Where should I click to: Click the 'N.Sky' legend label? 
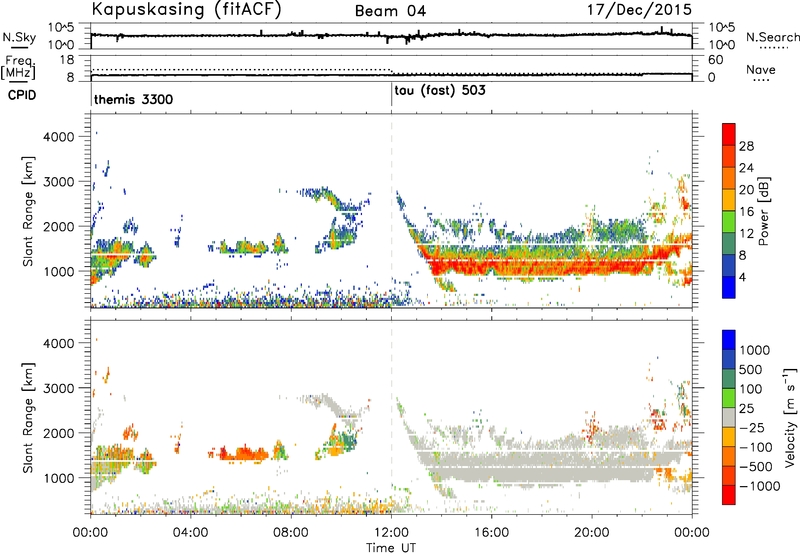point(19,37)
